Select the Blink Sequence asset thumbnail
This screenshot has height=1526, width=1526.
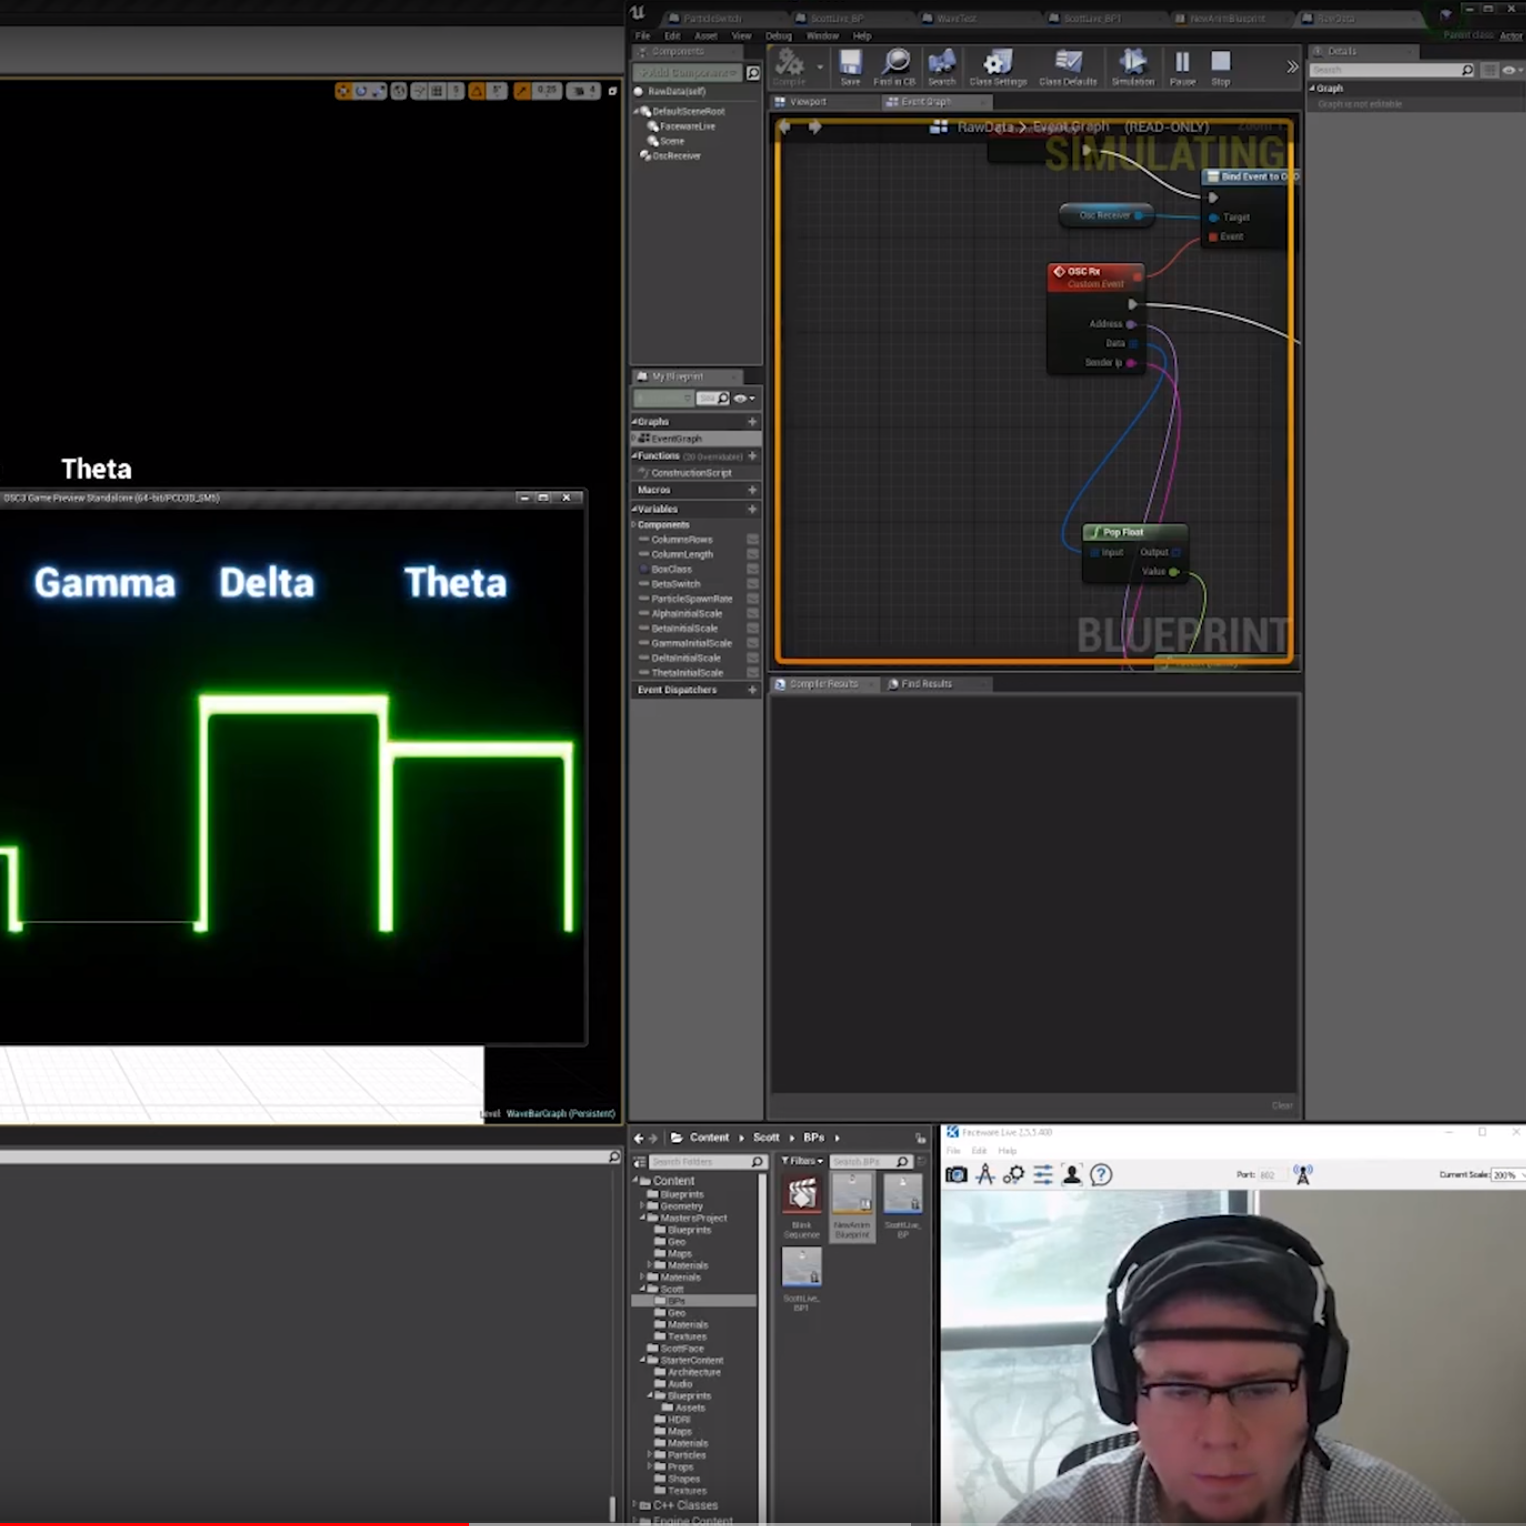tap(801, 1196)
